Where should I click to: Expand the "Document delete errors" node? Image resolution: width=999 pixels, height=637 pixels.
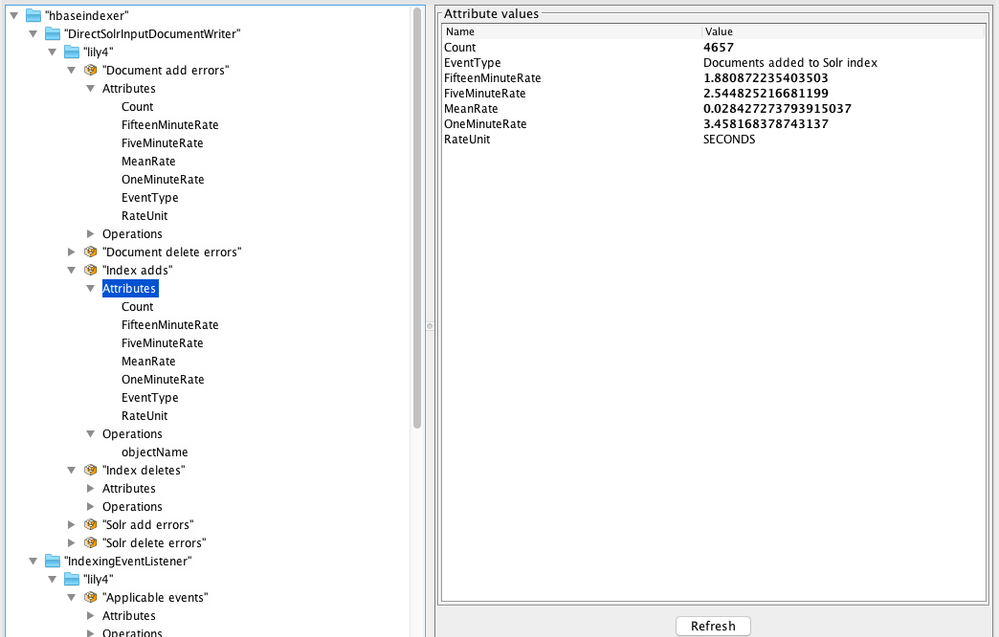click(71, 252)
